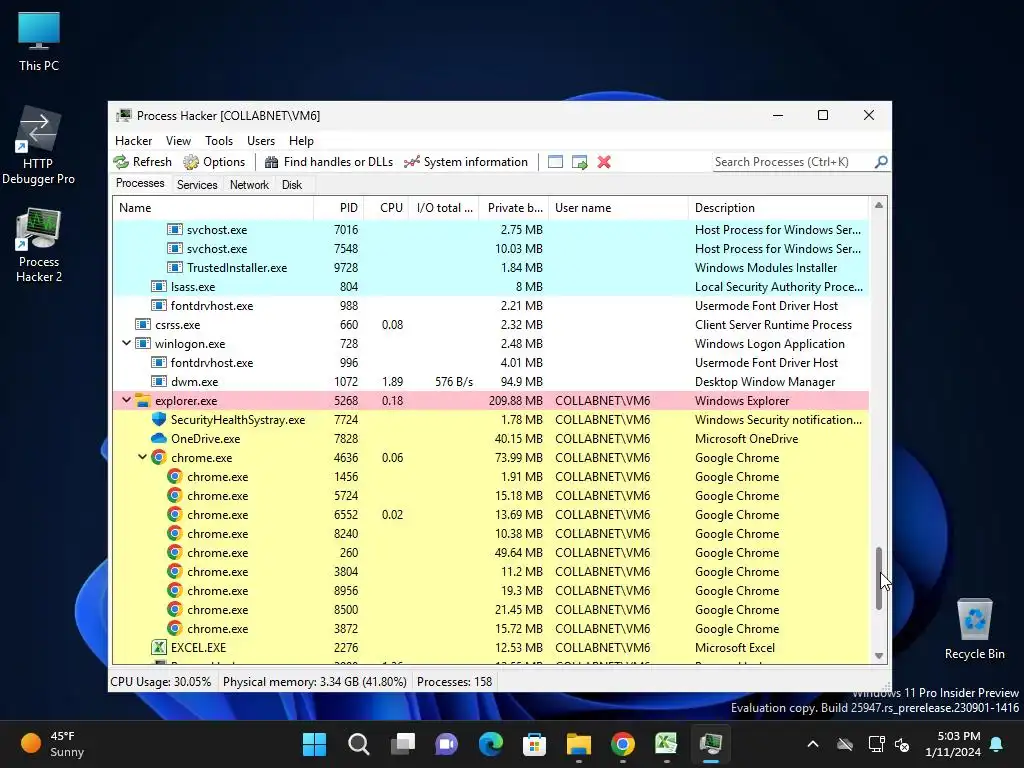Open the Hacker menu
Image resolution: width=1024 pixels, height=768 pixels.
click(133, 140)
